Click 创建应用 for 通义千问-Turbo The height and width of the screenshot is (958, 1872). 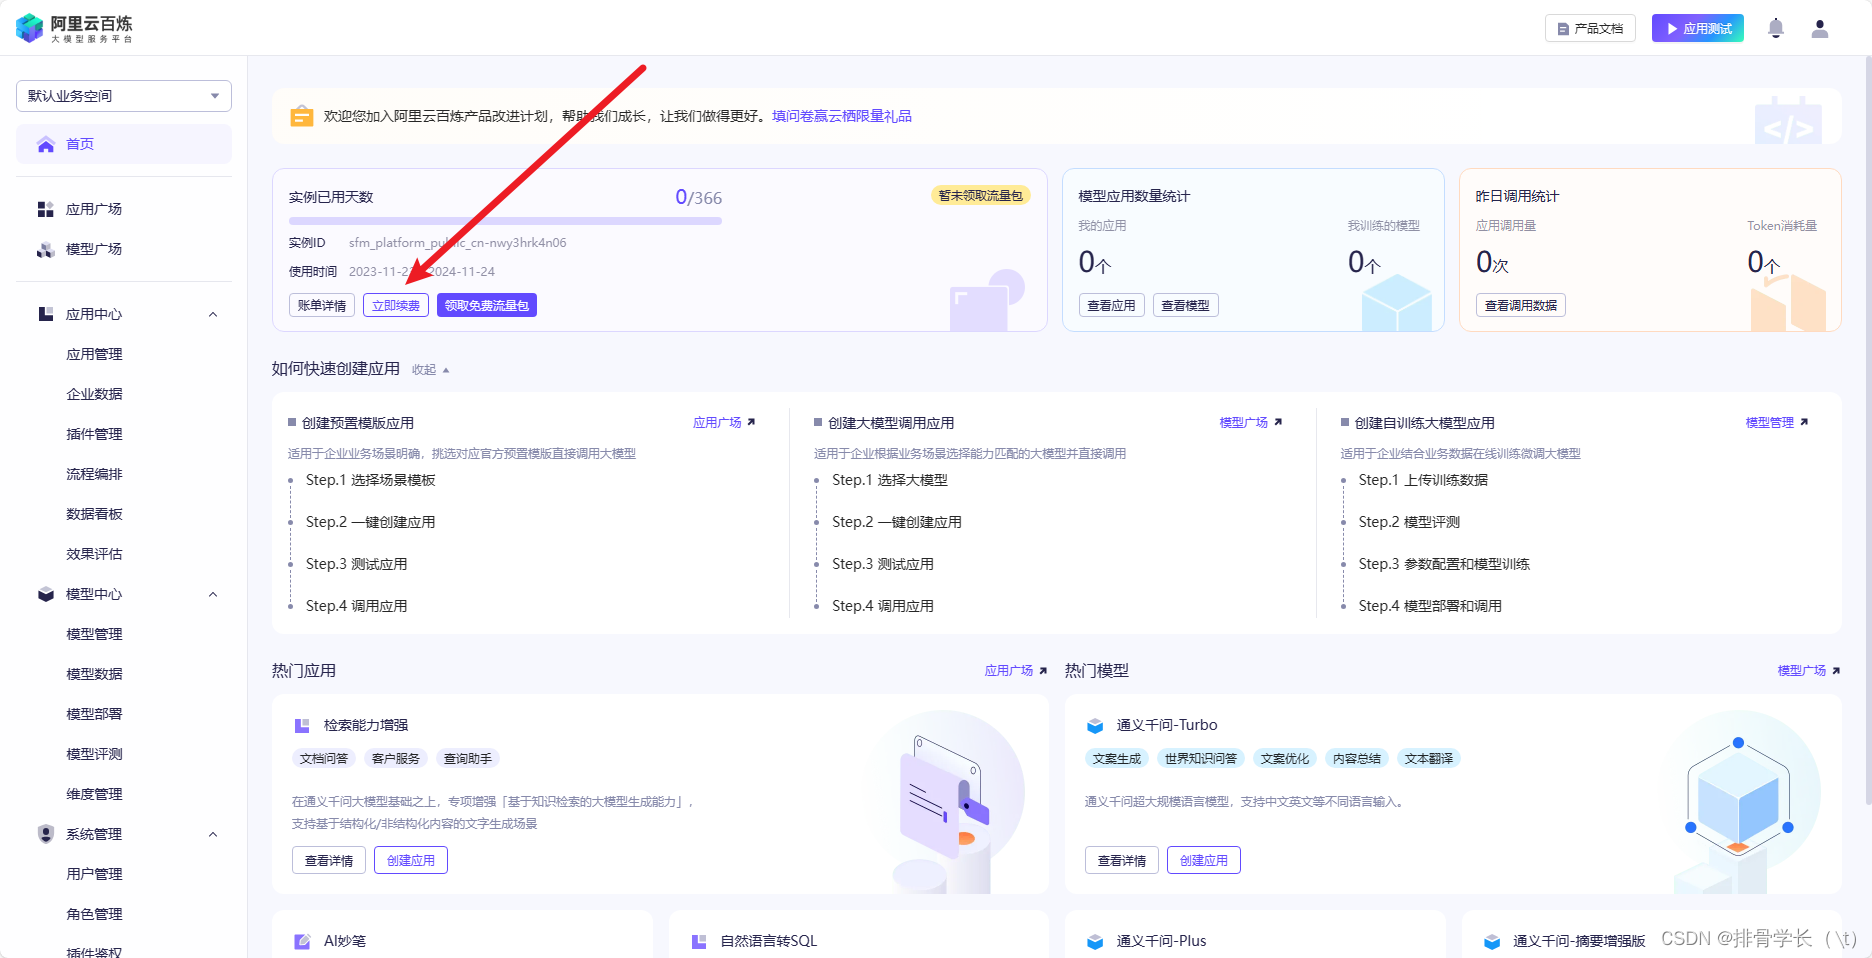pyautogui.click(x=1204, y=860)
